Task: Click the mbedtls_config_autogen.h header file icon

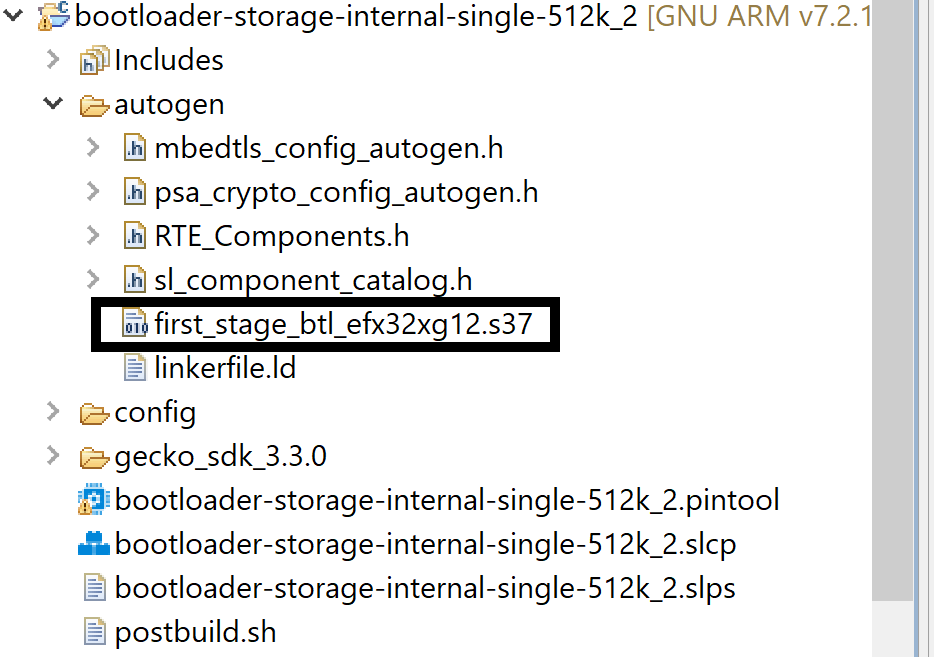Action: tap(135, 149)
